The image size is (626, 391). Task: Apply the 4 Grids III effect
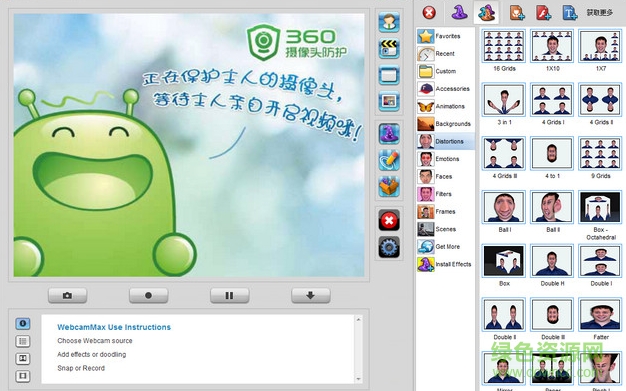click(x=504, y=153)
